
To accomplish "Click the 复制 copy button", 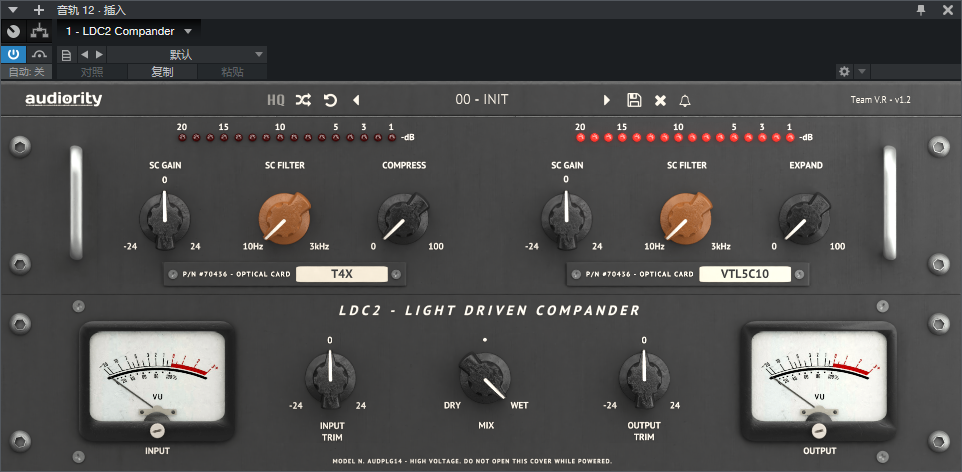I will (x=163, y=72).
